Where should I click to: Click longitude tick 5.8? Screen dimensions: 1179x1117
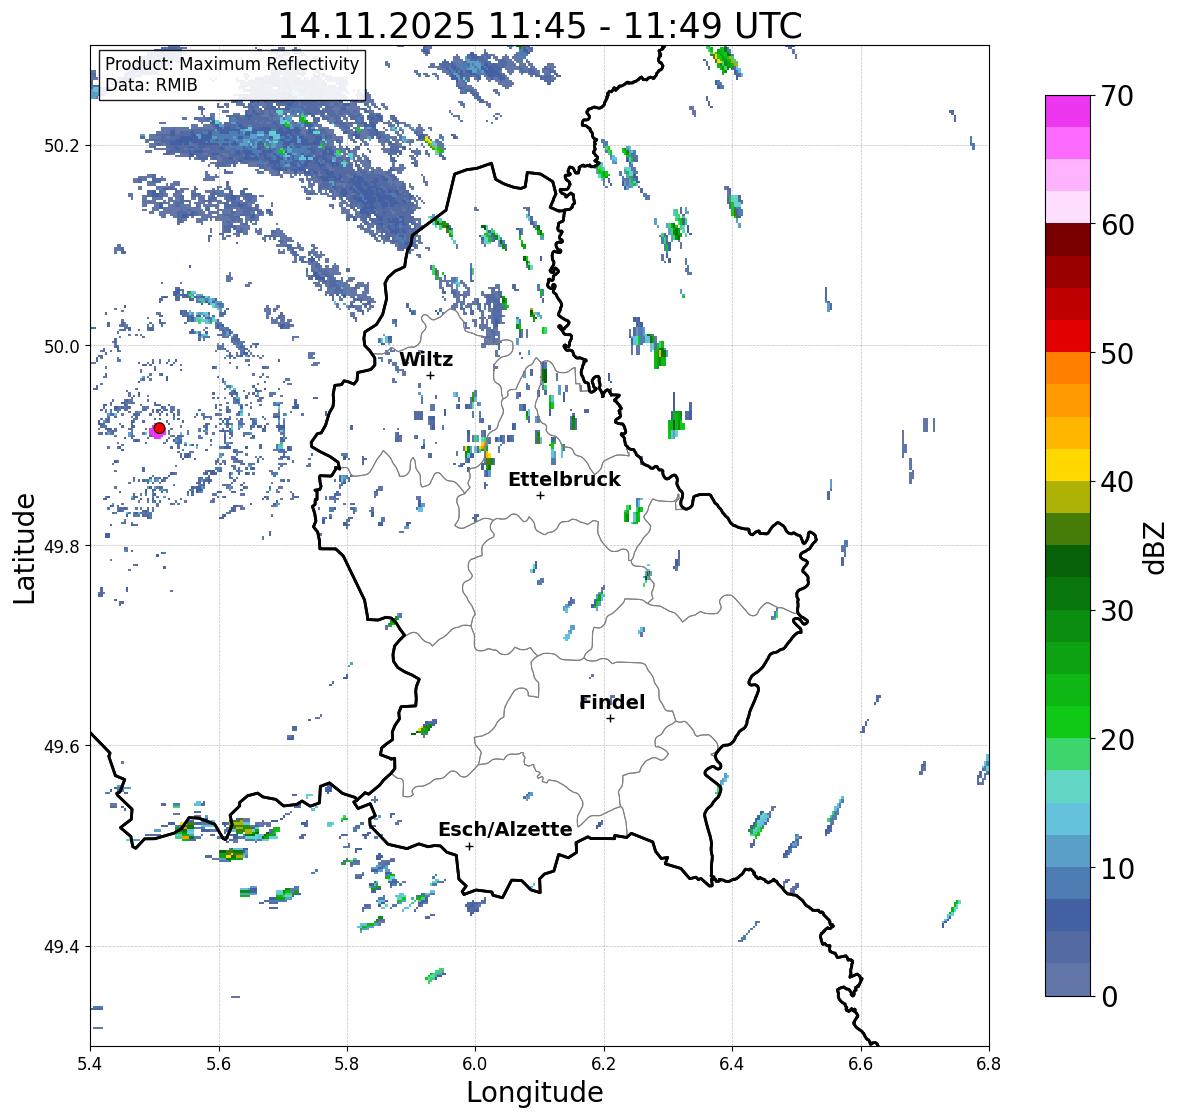[x=347, y=1064]
